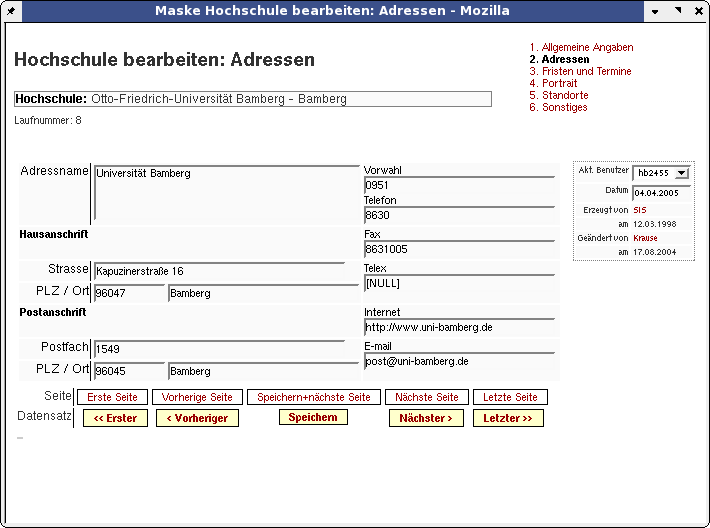Save the record with Speichern

click(313, 417)
